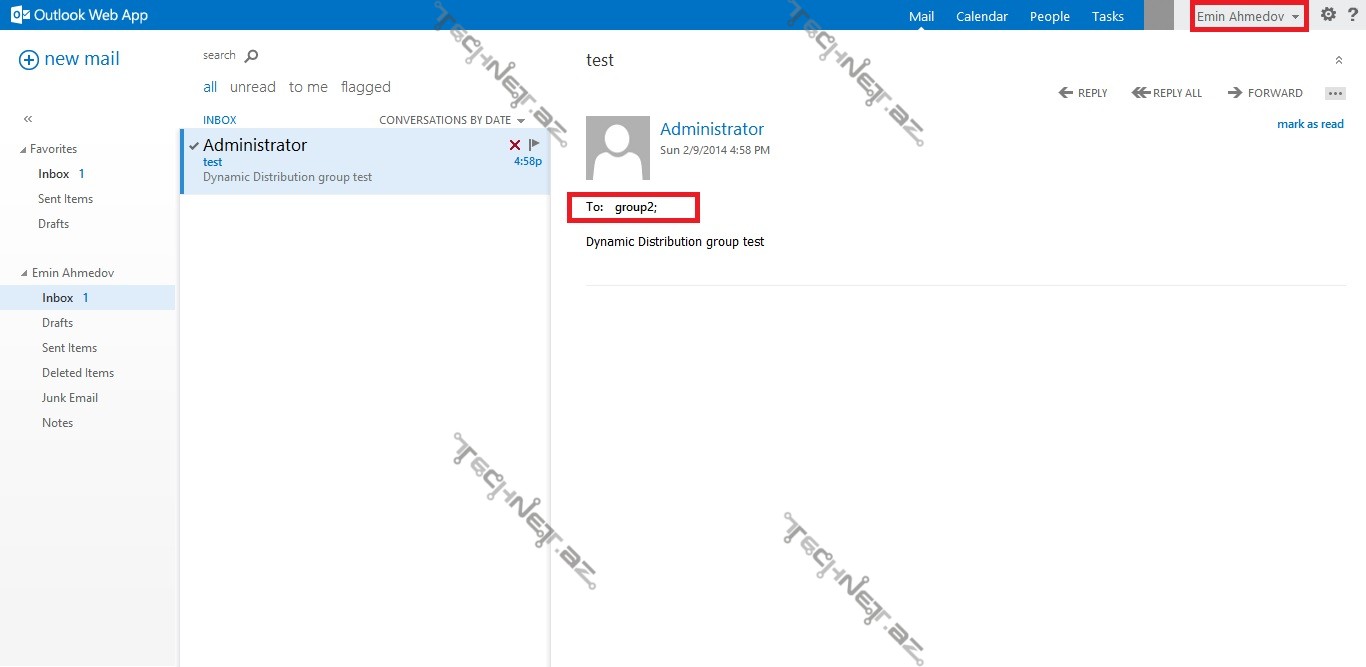Open the Junk Email folder

coord(70,398)
